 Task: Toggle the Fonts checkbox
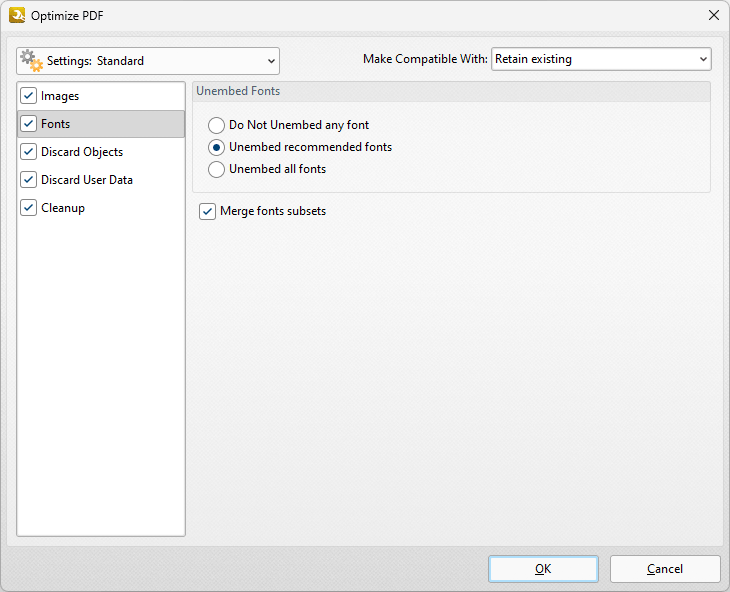point(28,124)
